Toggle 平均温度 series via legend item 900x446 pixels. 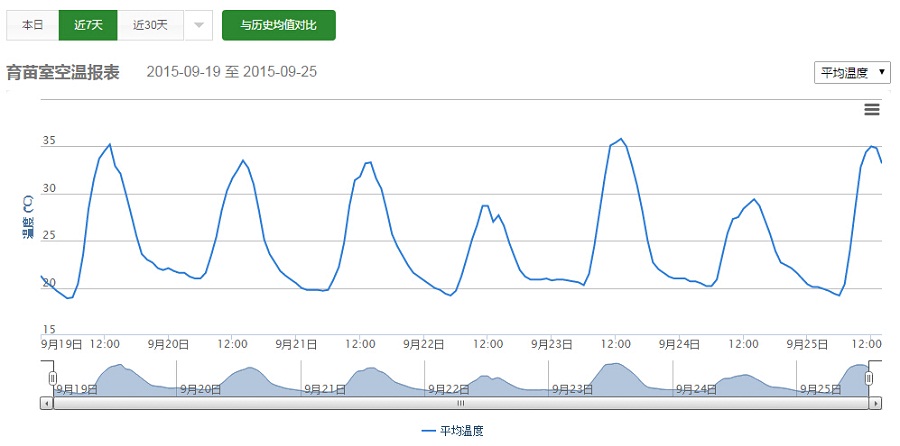coord(453,430)
